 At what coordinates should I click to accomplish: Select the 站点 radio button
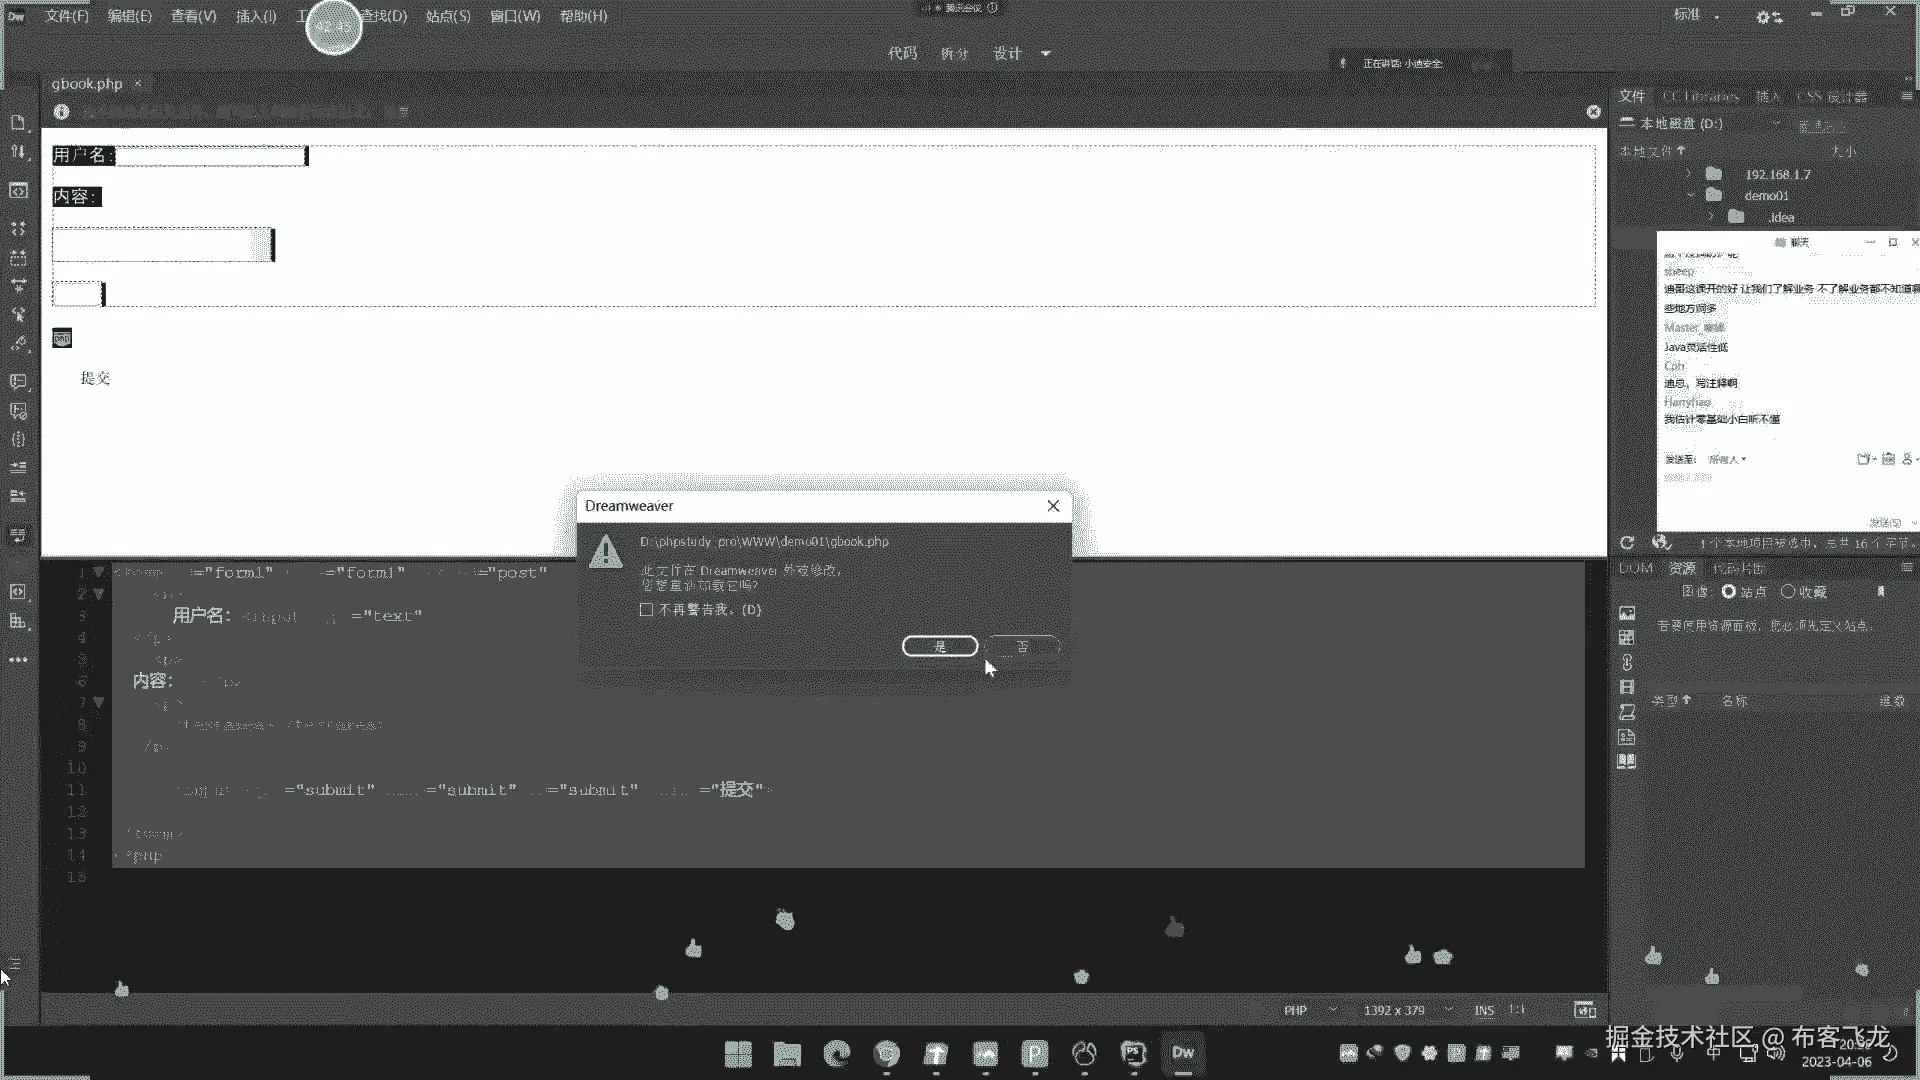coord(1728,592)
